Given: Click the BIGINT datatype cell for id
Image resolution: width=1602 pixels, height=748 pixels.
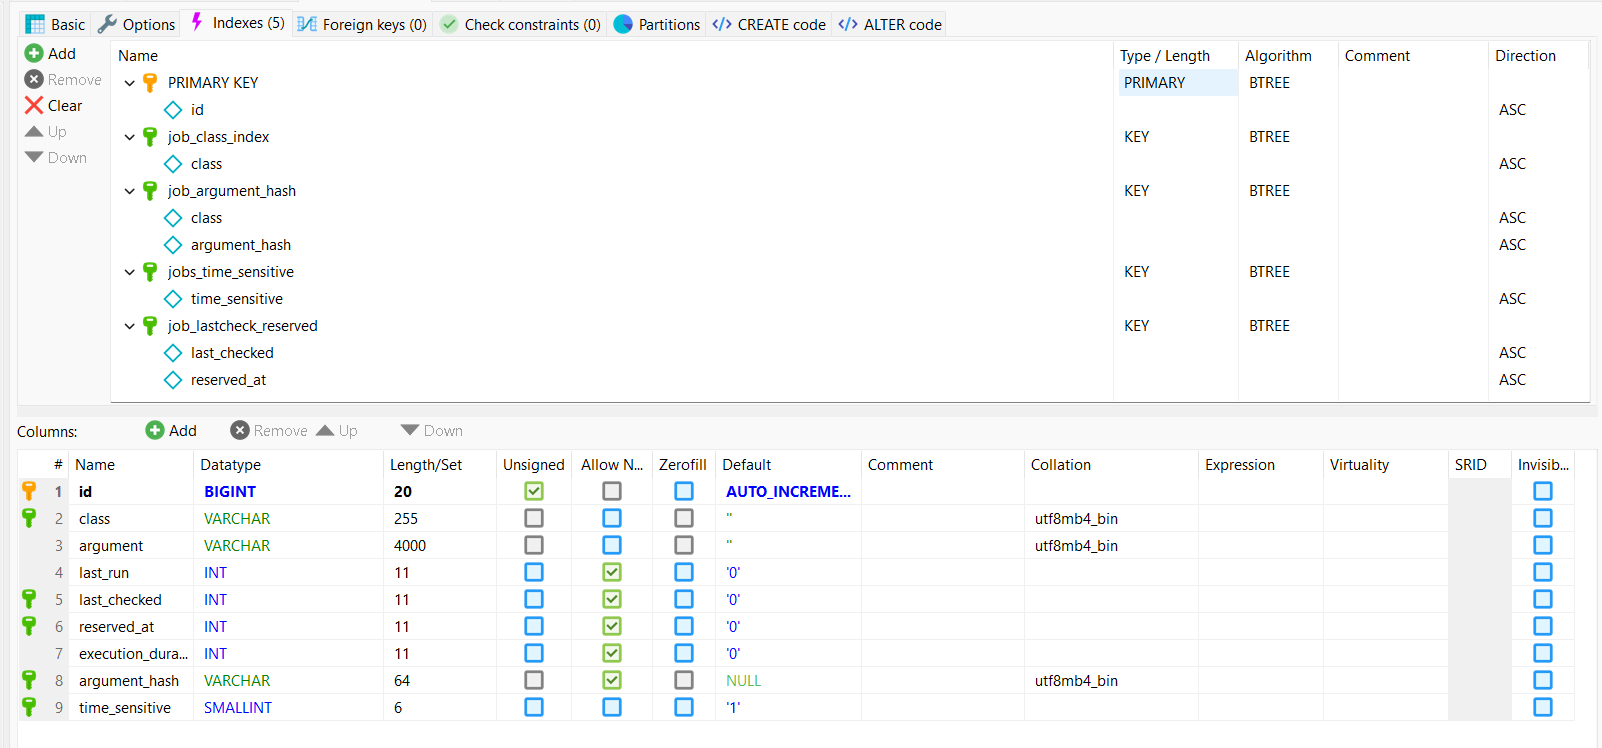Looking at the screenshot, I should pos(230,492).
